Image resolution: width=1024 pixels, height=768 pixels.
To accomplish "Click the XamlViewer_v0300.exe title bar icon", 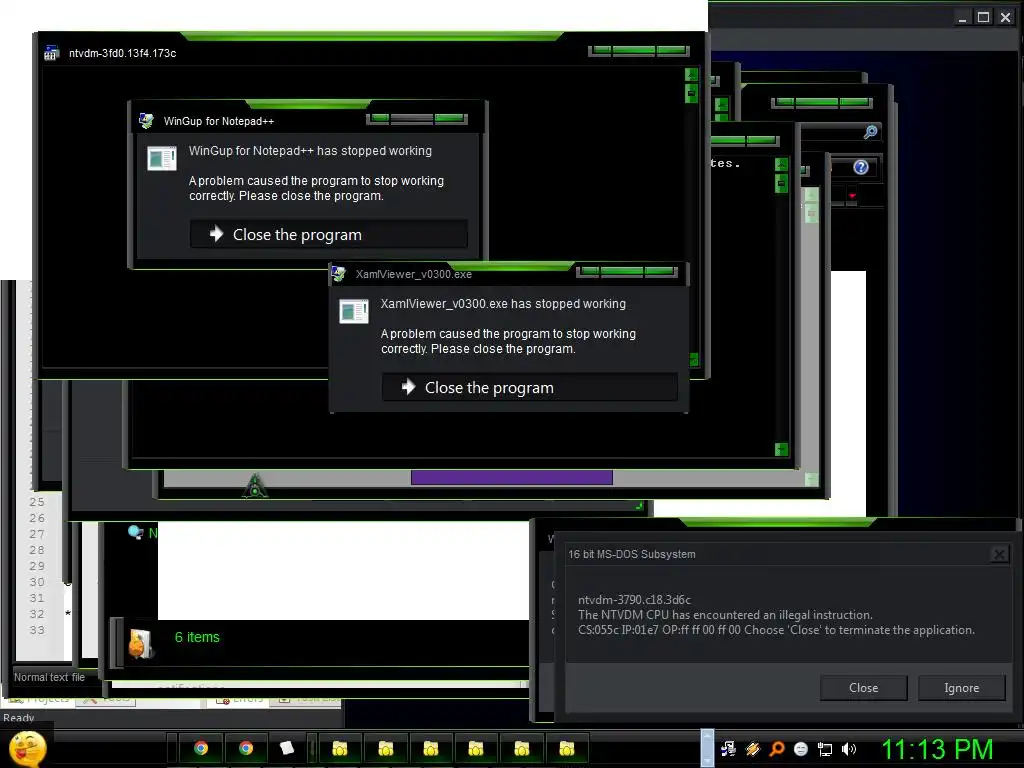I will (338, 274).
